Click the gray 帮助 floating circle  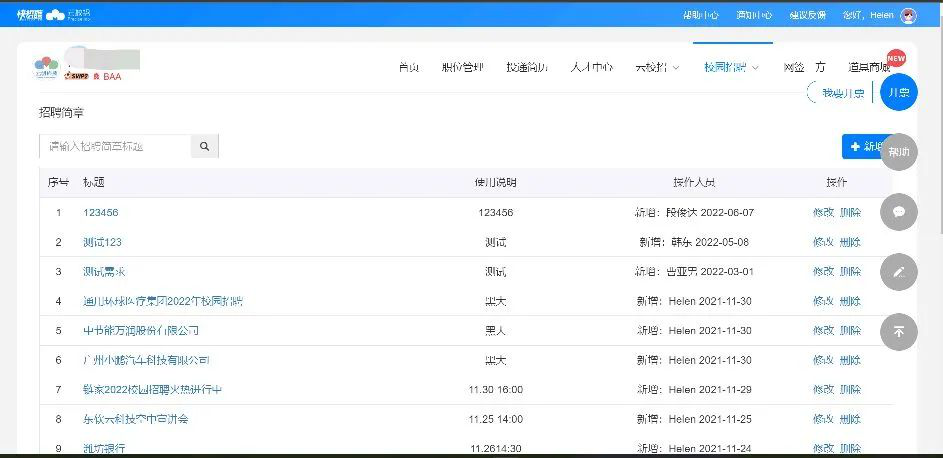pyautogui.click(x=898, y=152)
